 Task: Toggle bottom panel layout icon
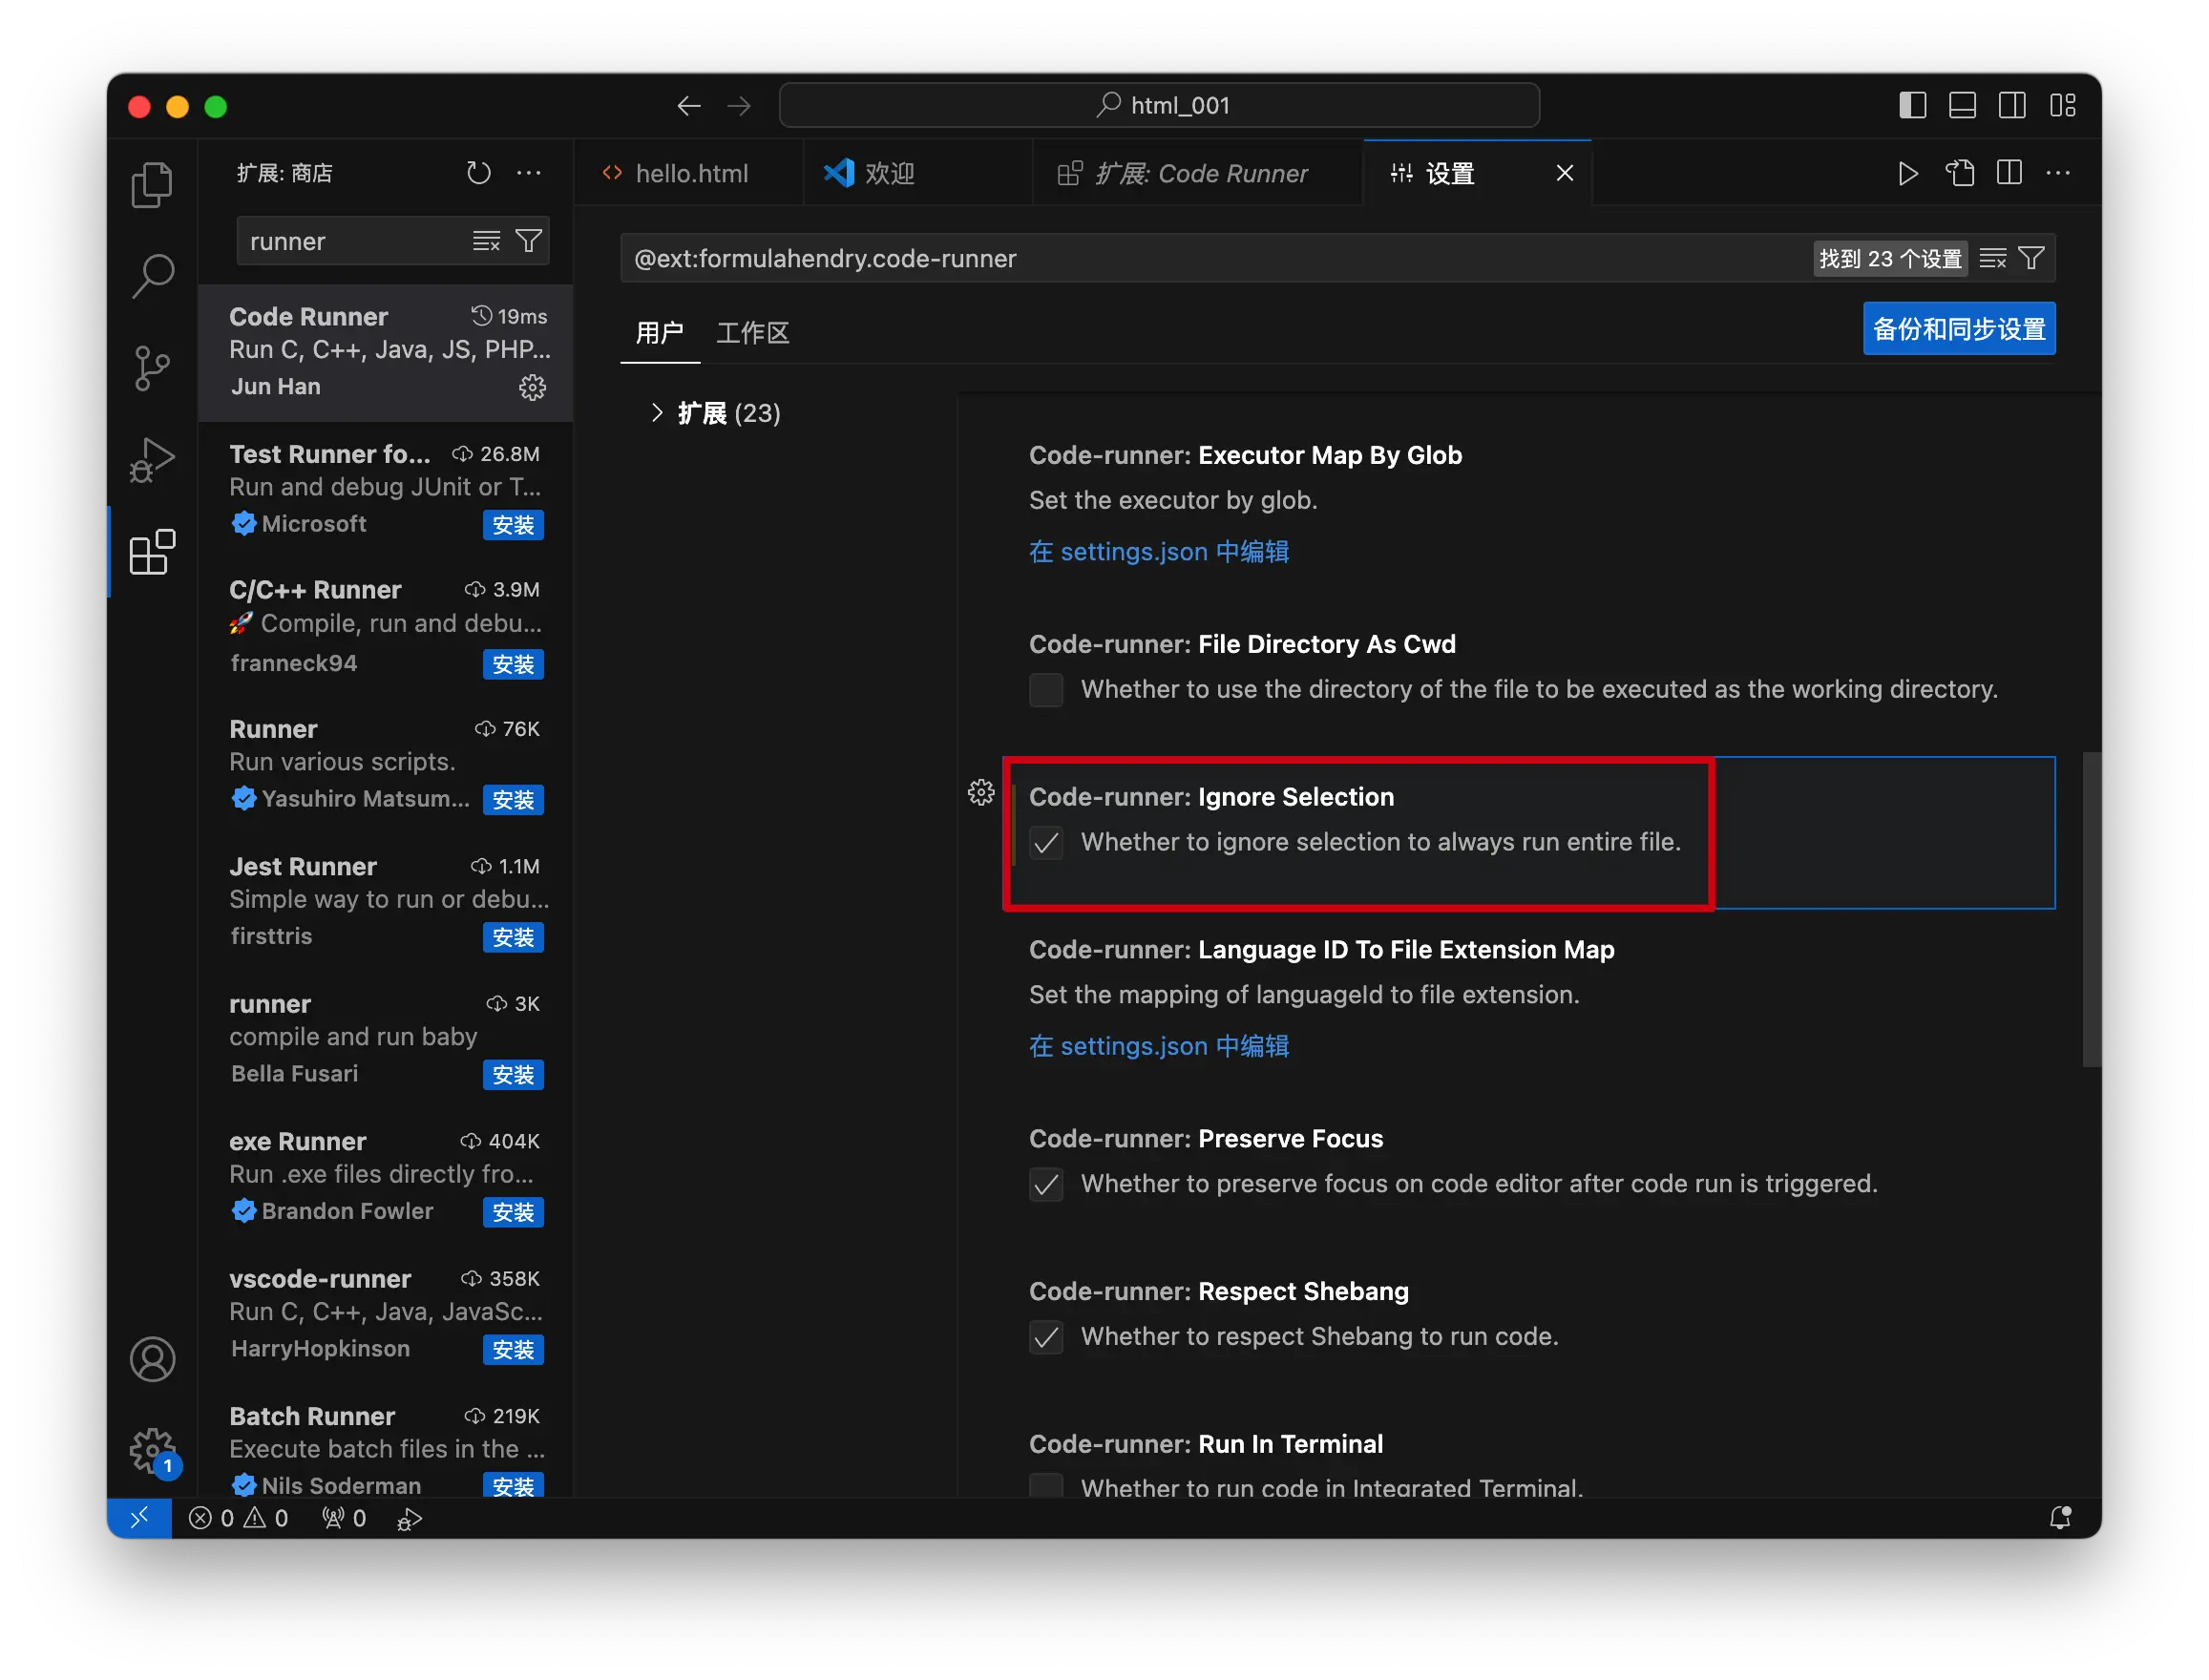click(x=1962, y=105)
